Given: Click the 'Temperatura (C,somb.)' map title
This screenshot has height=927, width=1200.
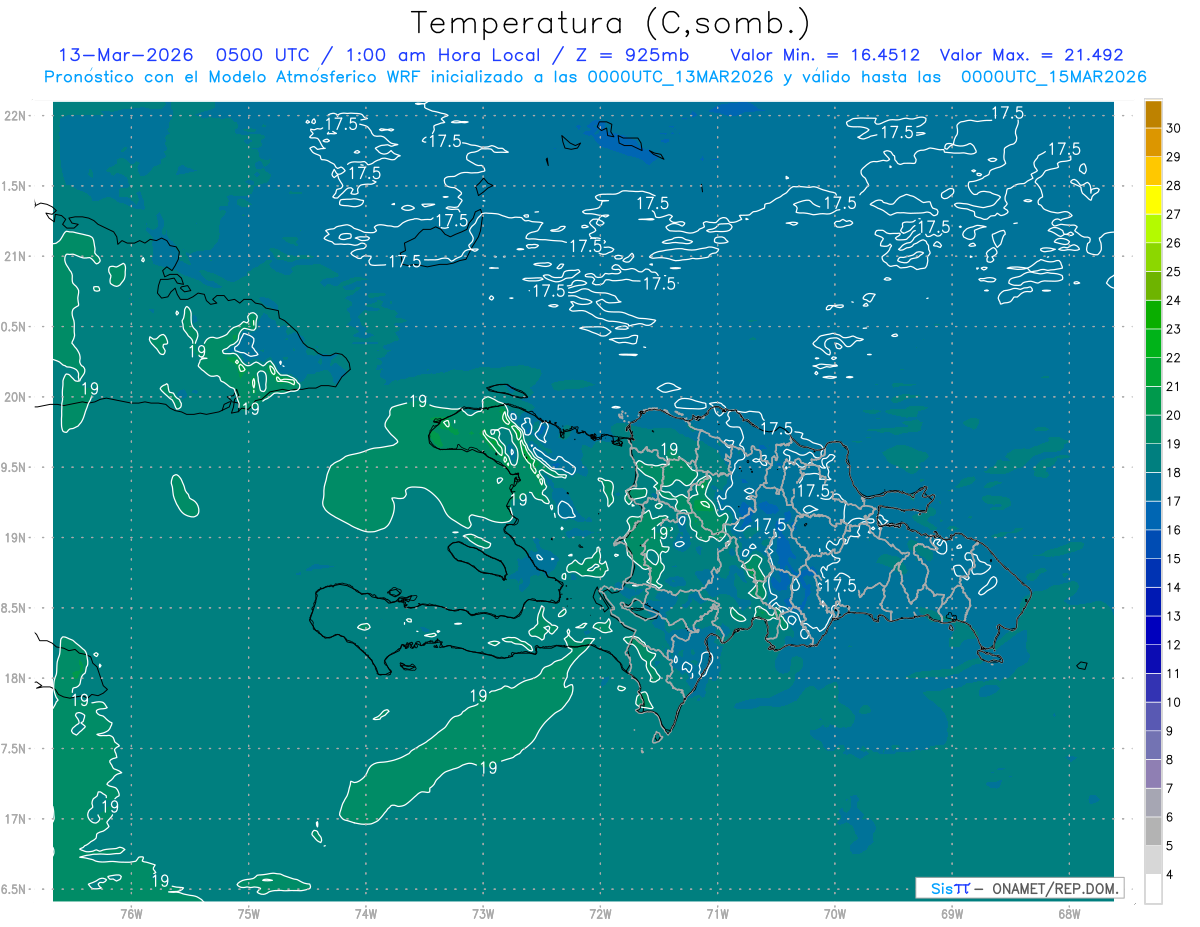Looking at the screenshot, I should pyautogui.click(x=610, y=23).
